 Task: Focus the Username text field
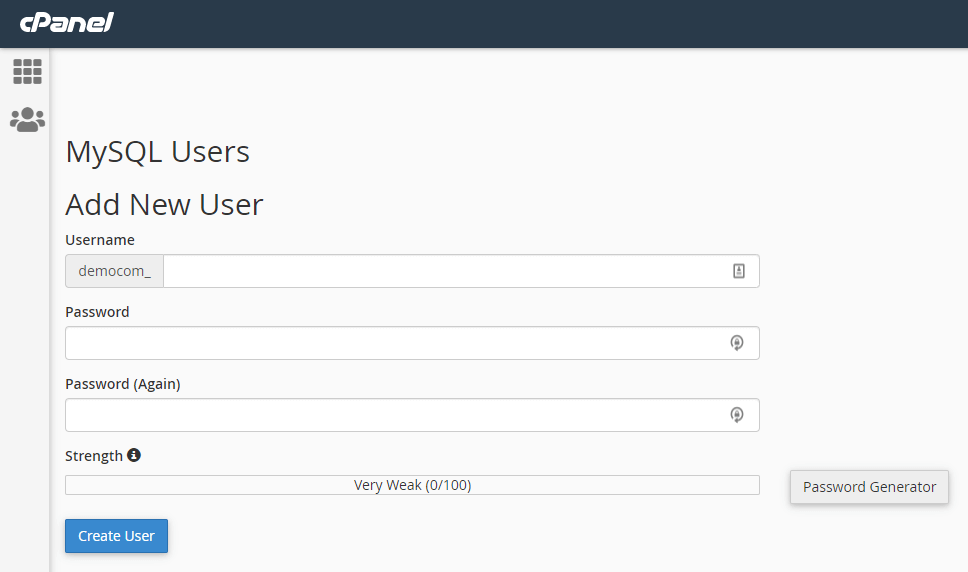point(445,271)
